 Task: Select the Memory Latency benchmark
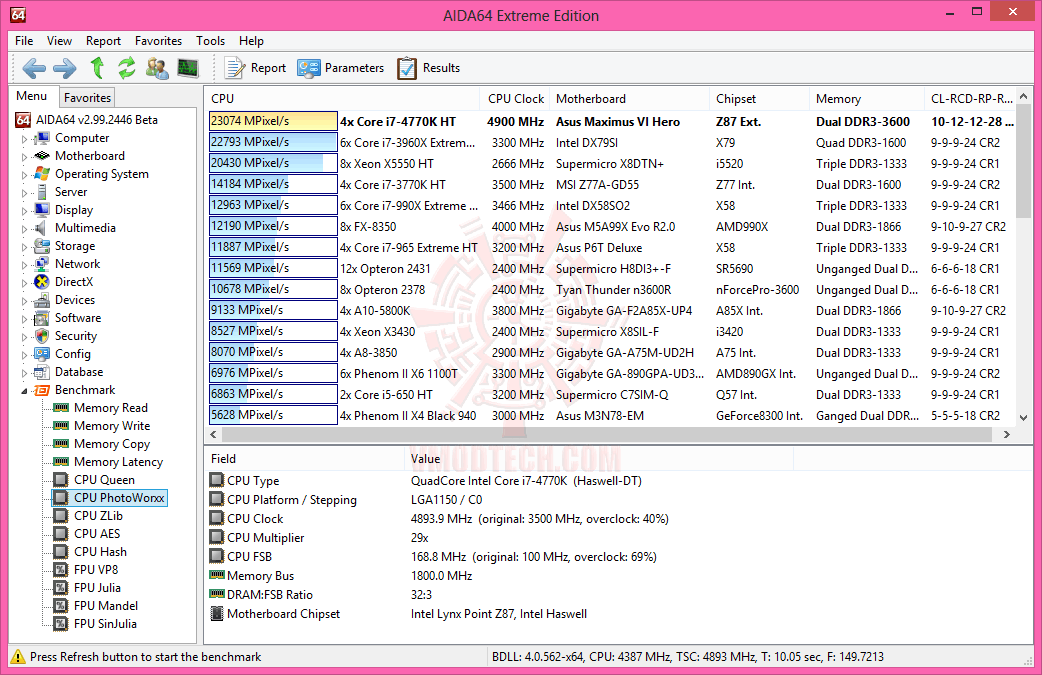pos(118,462)
